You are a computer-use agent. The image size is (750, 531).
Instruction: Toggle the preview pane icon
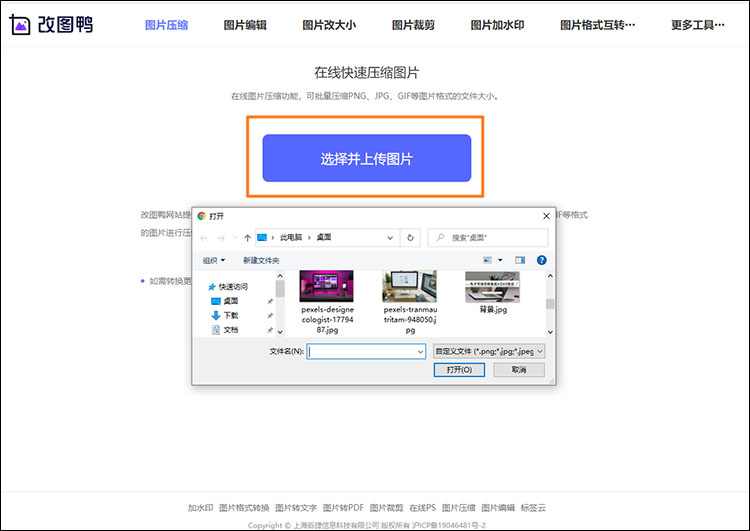520,260
